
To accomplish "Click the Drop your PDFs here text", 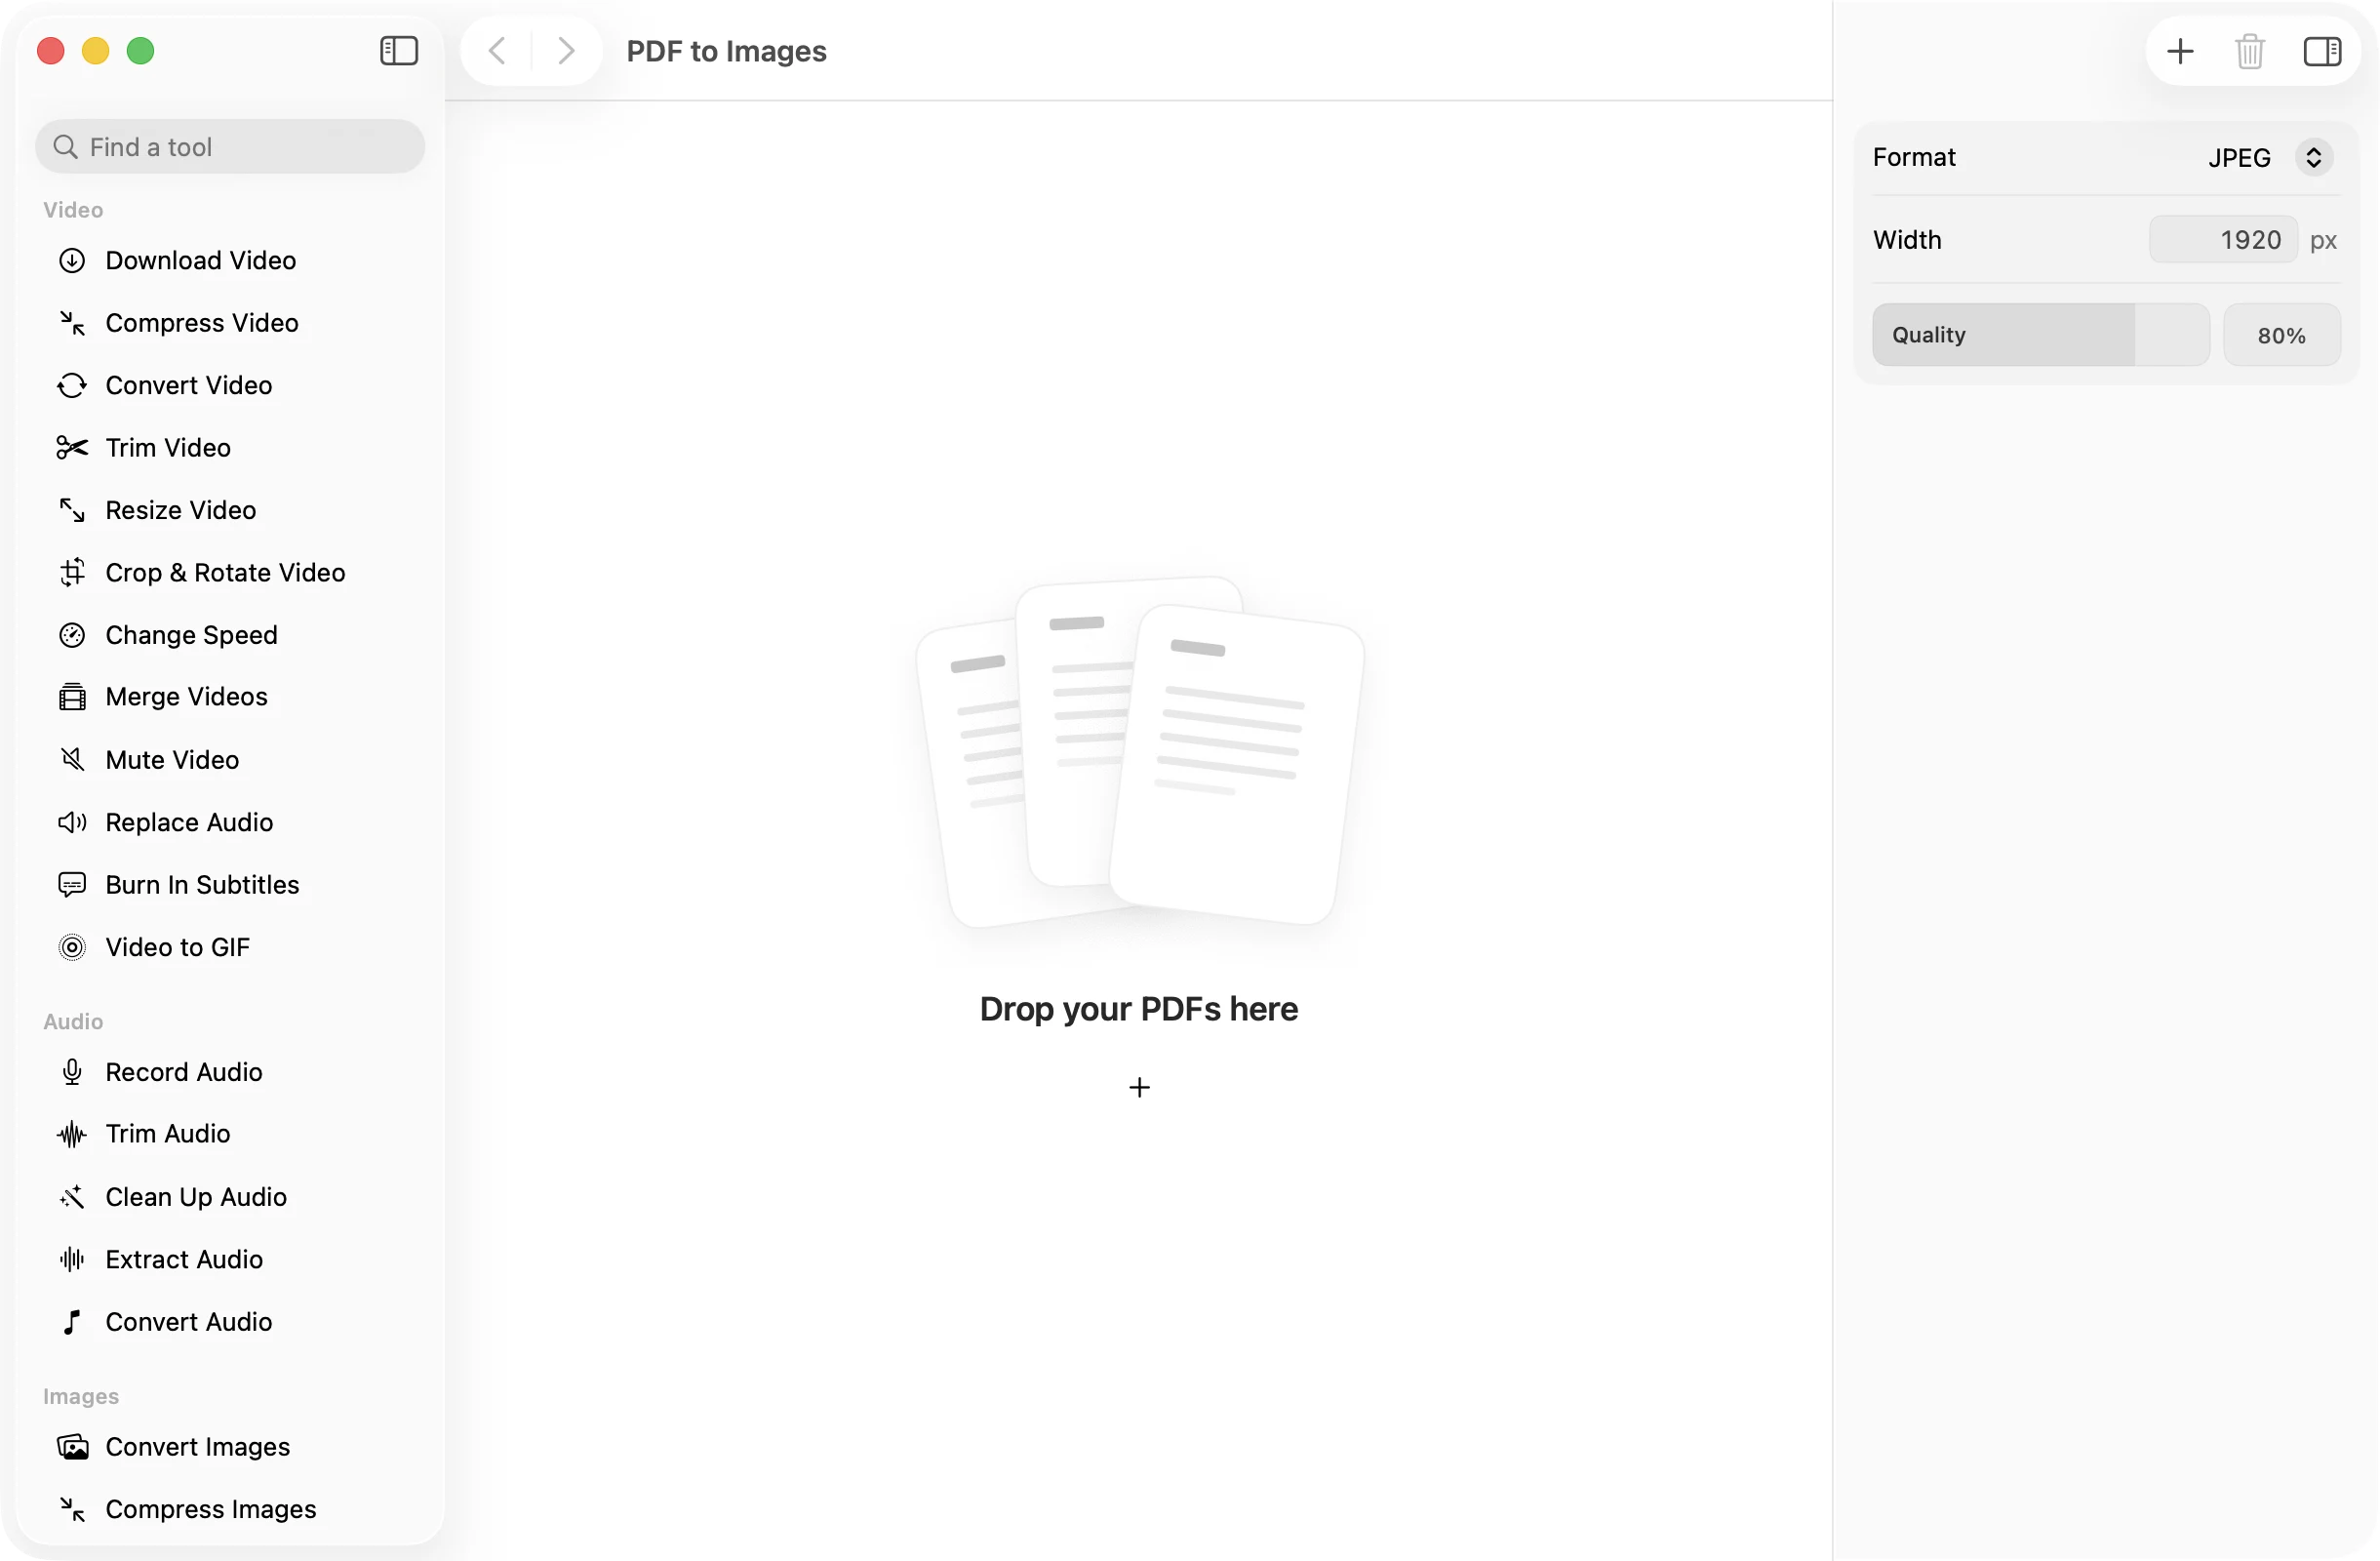I will [1139, 1009].
